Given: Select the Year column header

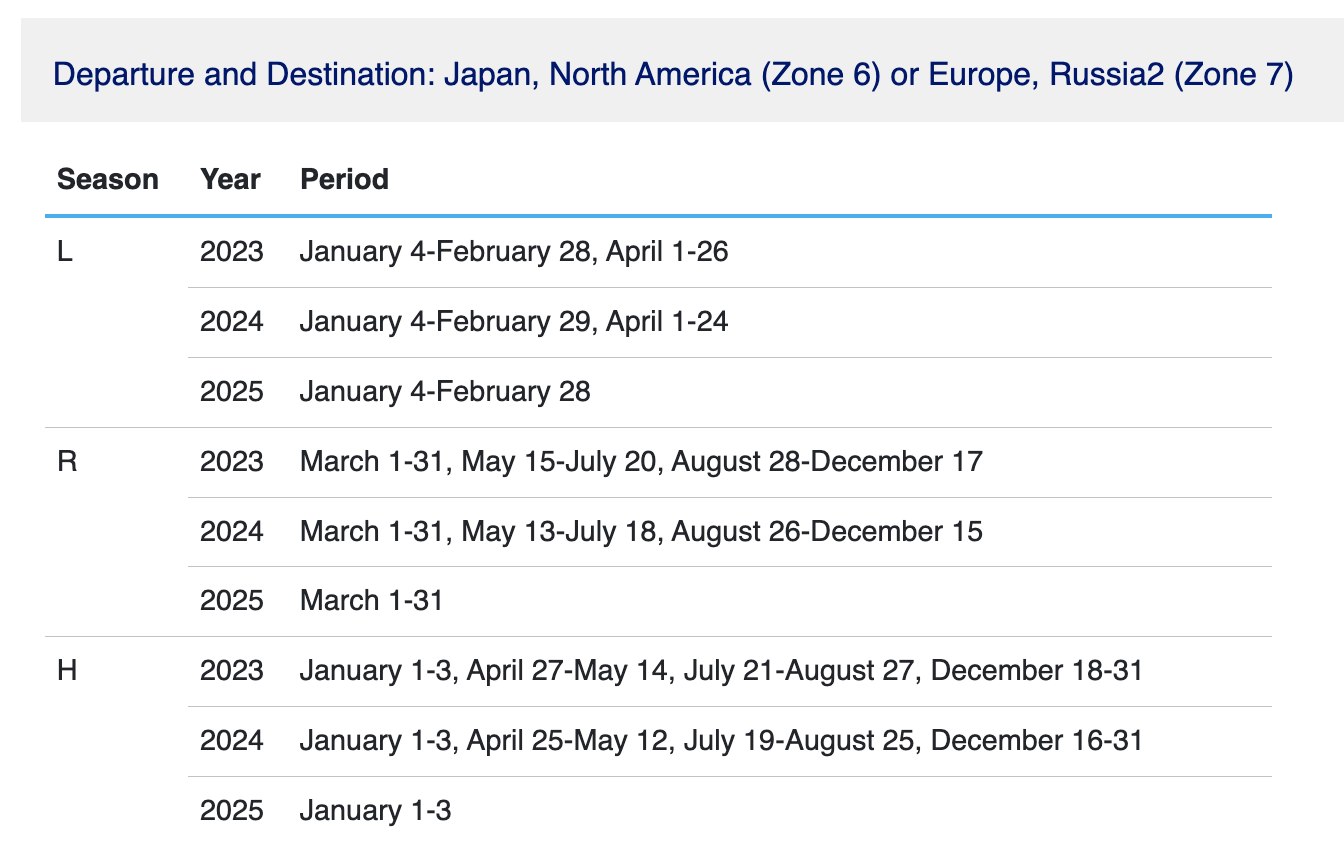Looking at the screenshot, I should [x=230, y=180].
